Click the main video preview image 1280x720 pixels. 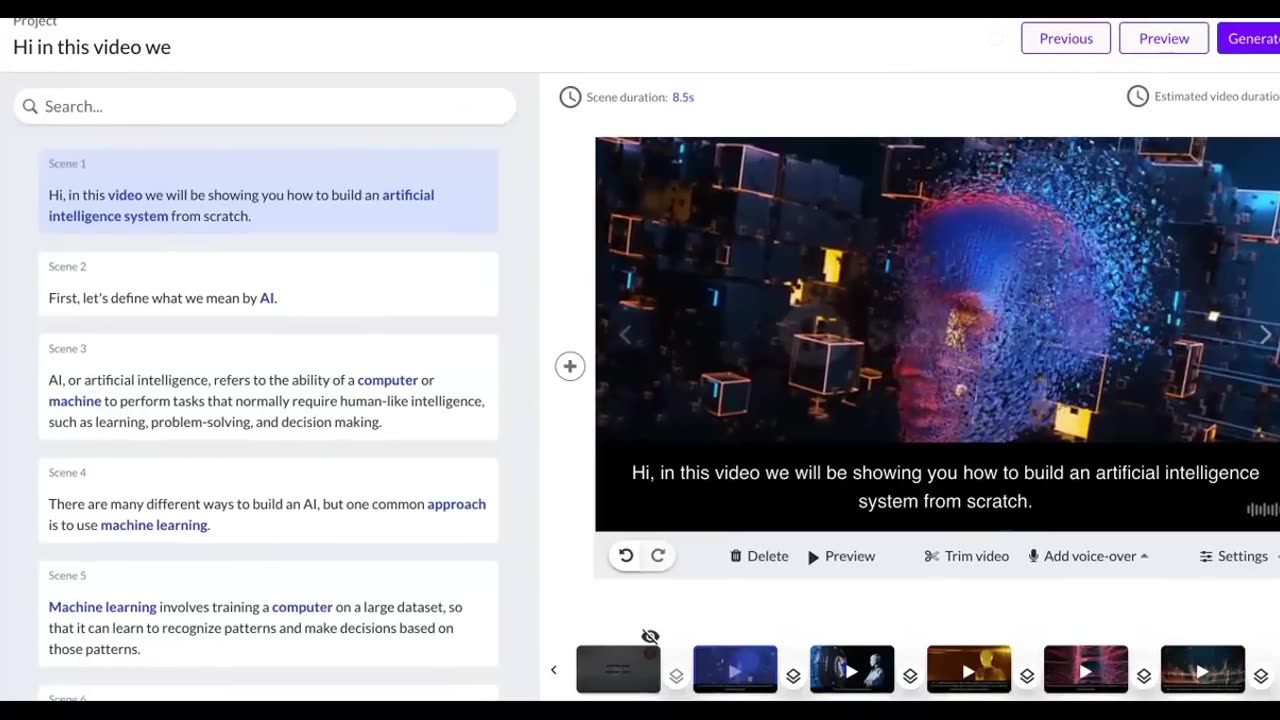pos(938,290)
